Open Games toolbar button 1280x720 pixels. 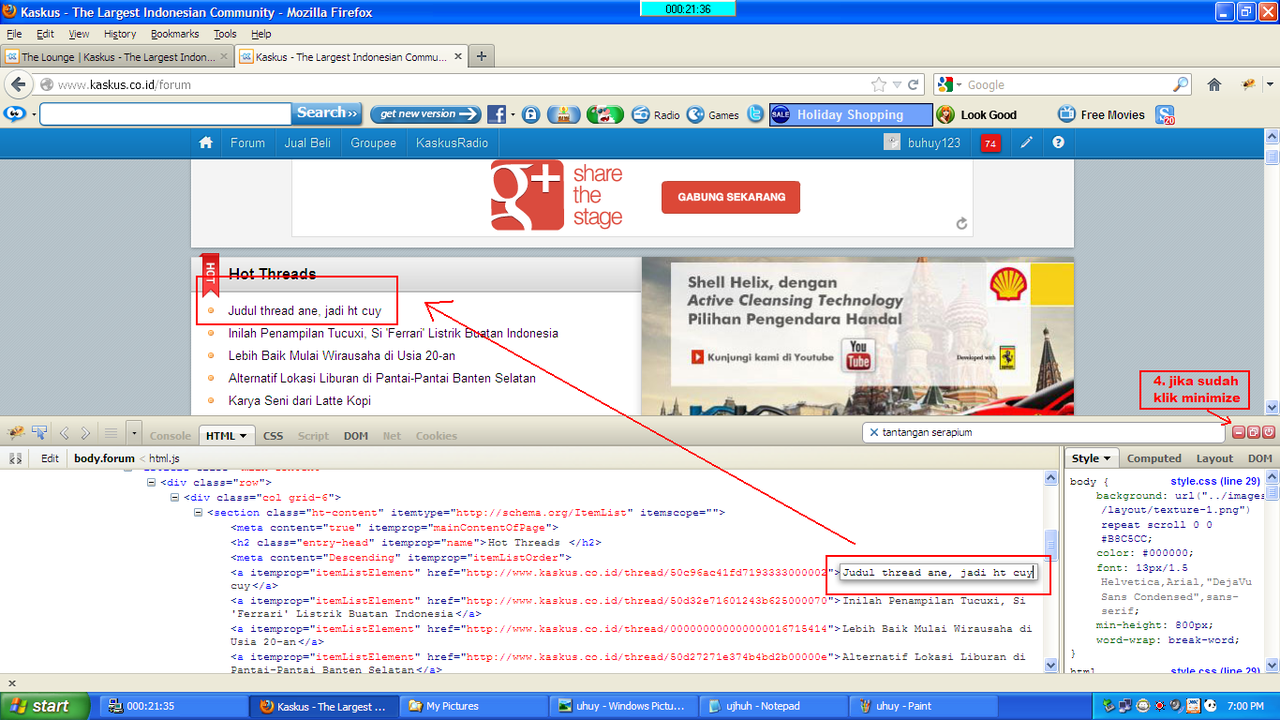click(713, 115)
